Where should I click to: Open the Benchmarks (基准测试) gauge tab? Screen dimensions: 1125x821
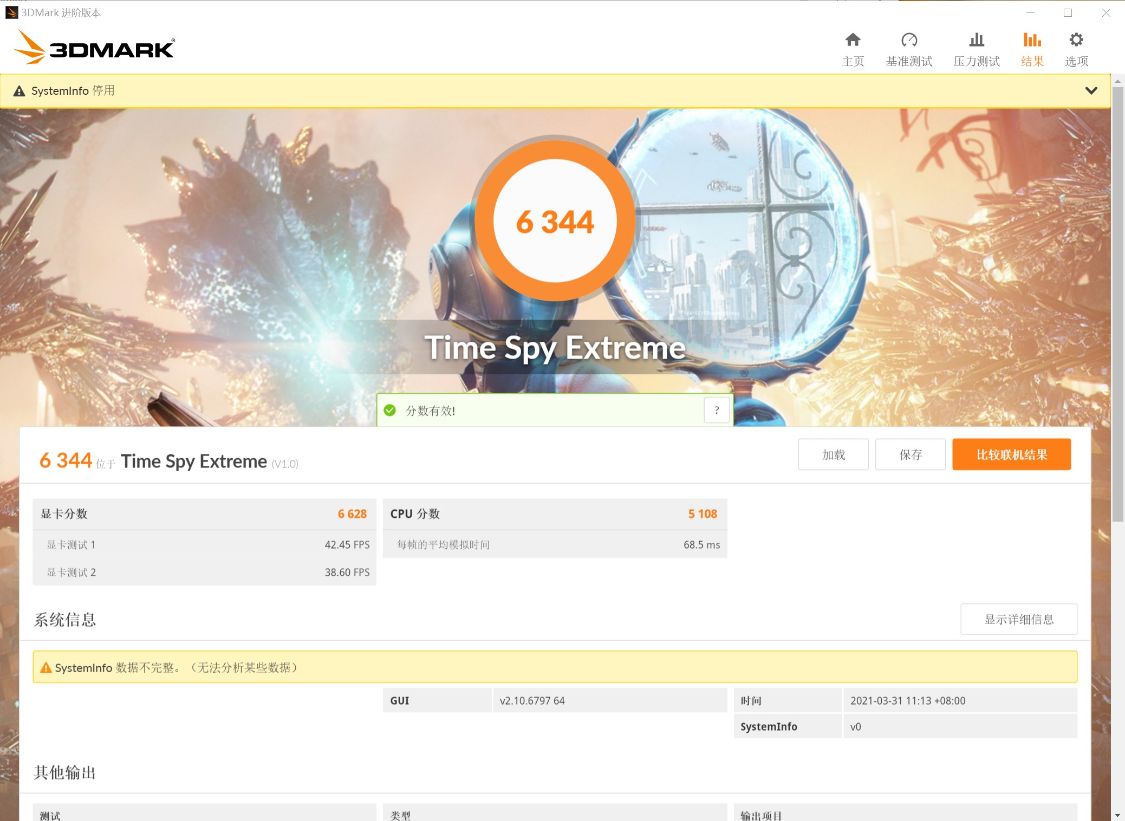tap(908, 50)
